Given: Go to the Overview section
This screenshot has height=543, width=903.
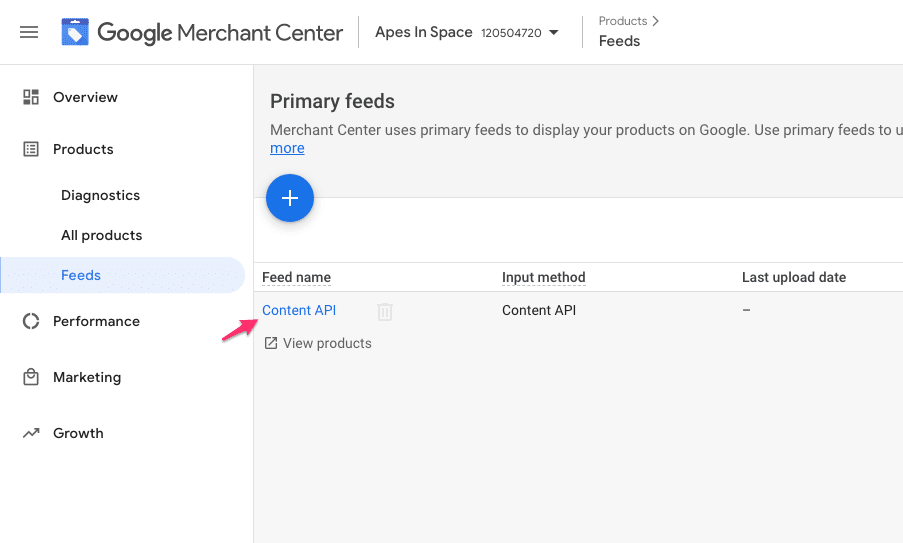Looking at the screenshot, I should coord(85,97).
